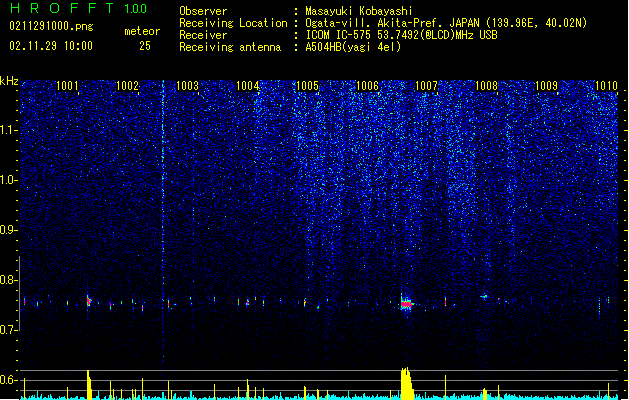Click the 1.0 kHz axis label
Screen dimensions: 629x400
pos(9,180)
